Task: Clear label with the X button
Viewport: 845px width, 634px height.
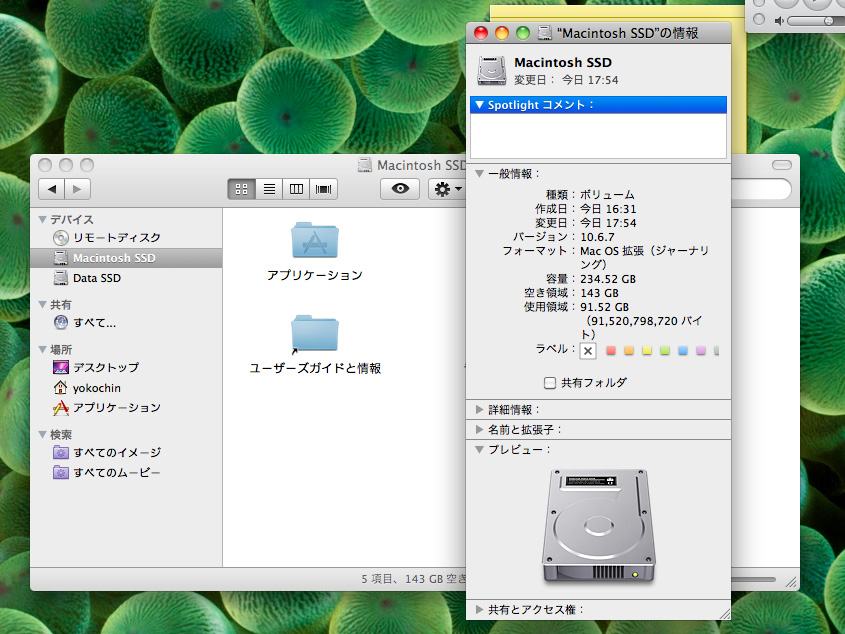Action: click(x=588, y=351)
